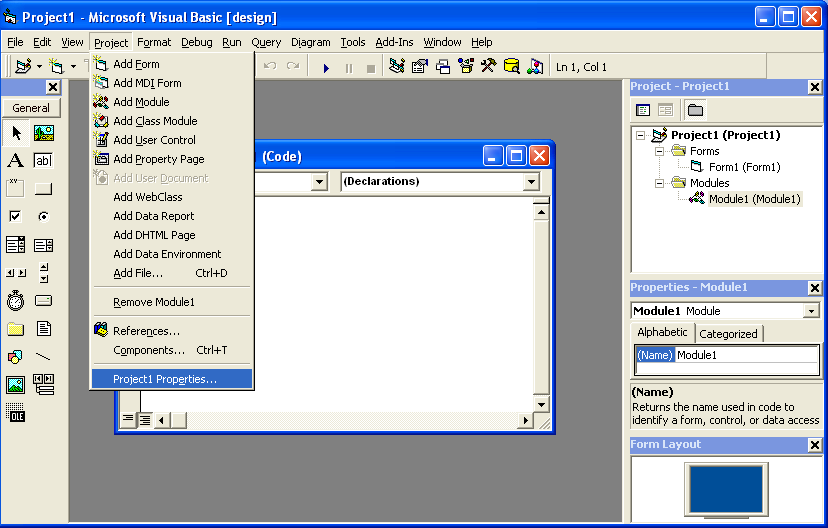This screenshot has width=828, height=528.
Task: Select the DirListBox folder tool
Action: (16, 329)
